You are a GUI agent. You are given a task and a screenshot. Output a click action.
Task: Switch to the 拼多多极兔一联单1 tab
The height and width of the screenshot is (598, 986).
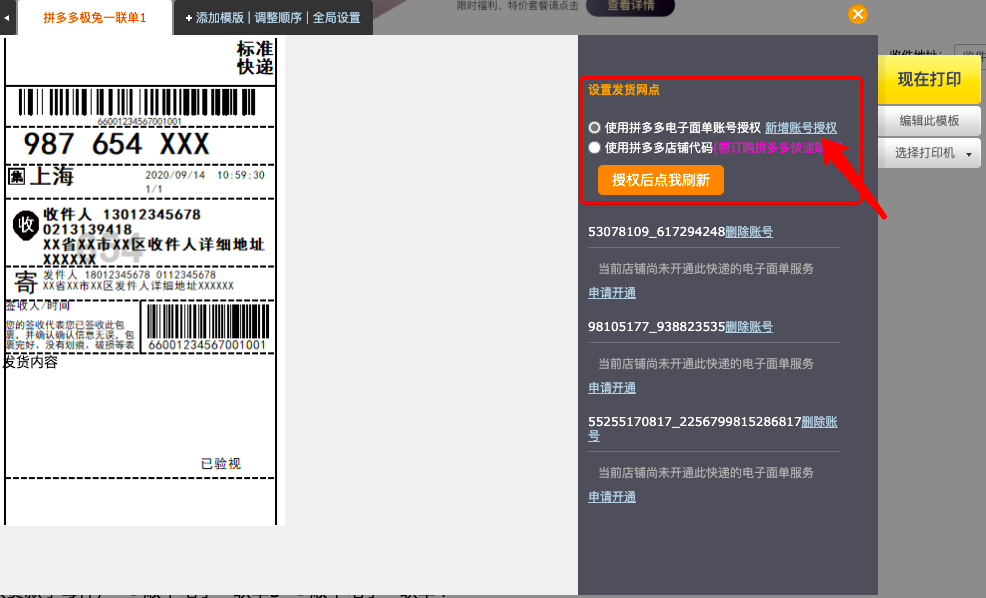tap(95, 18)
